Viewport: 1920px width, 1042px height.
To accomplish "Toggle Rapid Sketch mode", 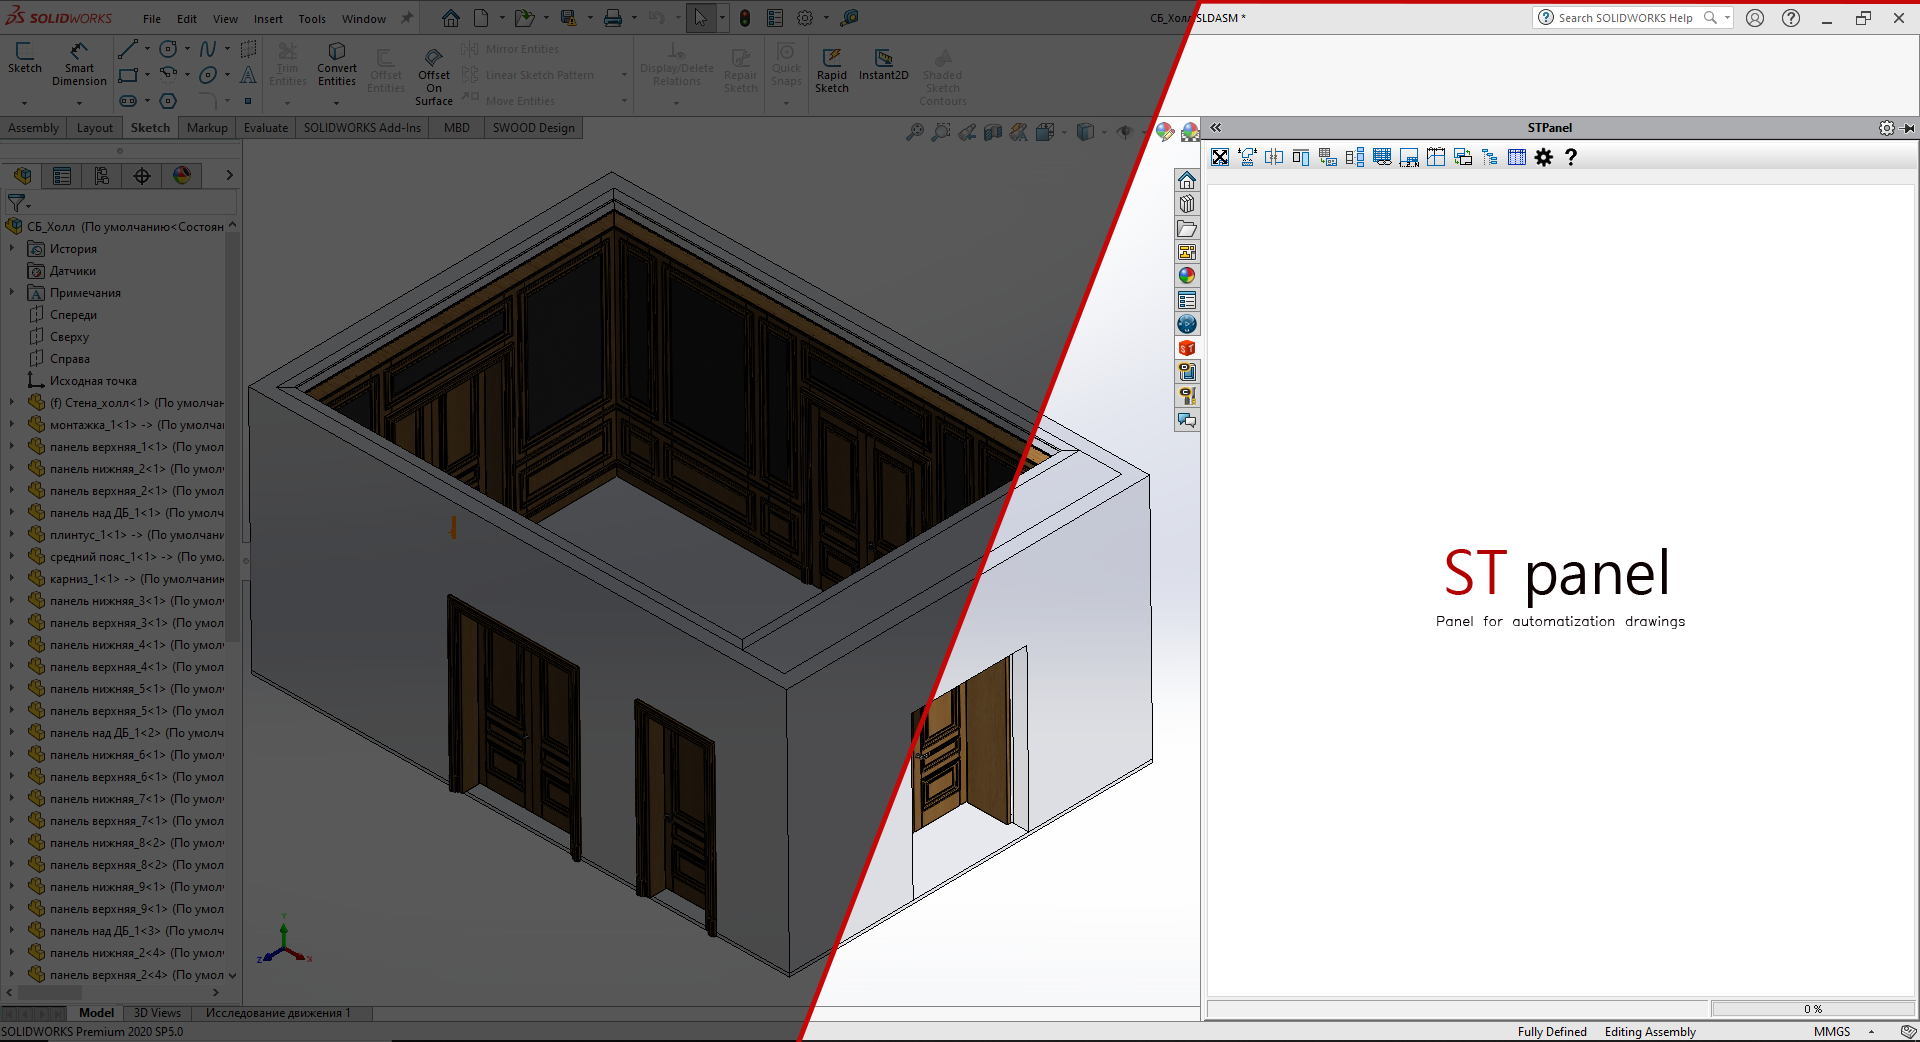I will [x=832, y=70].
